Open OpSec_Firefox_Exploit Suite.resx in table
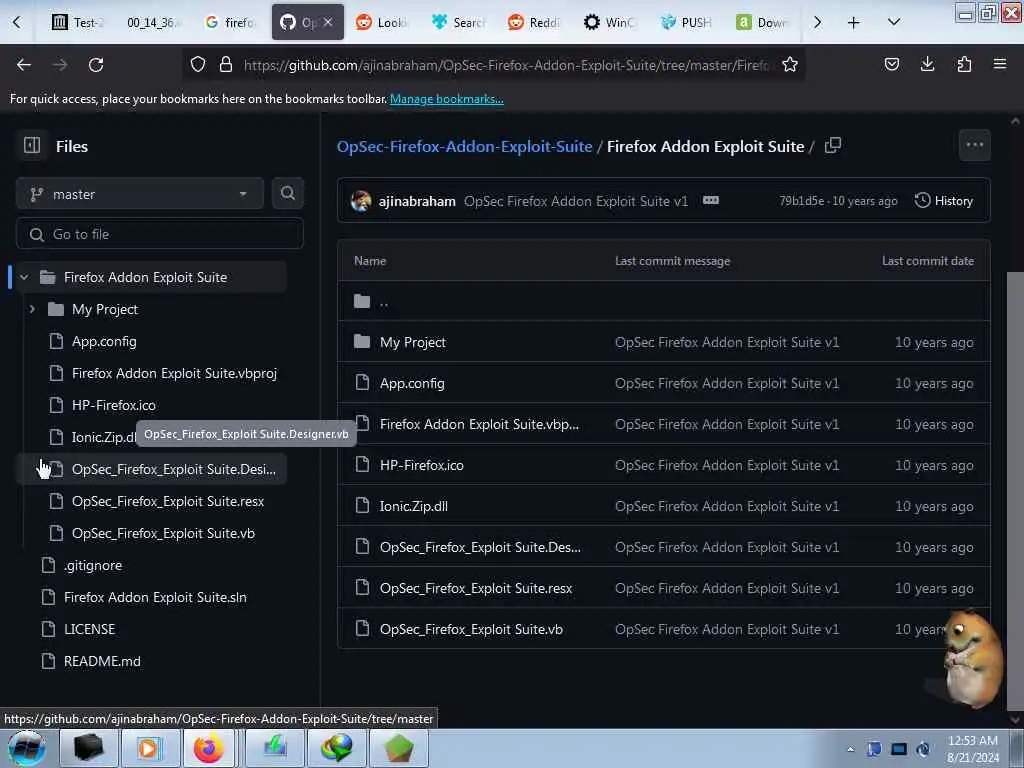 pyautogui.click(x=475, y=588)
